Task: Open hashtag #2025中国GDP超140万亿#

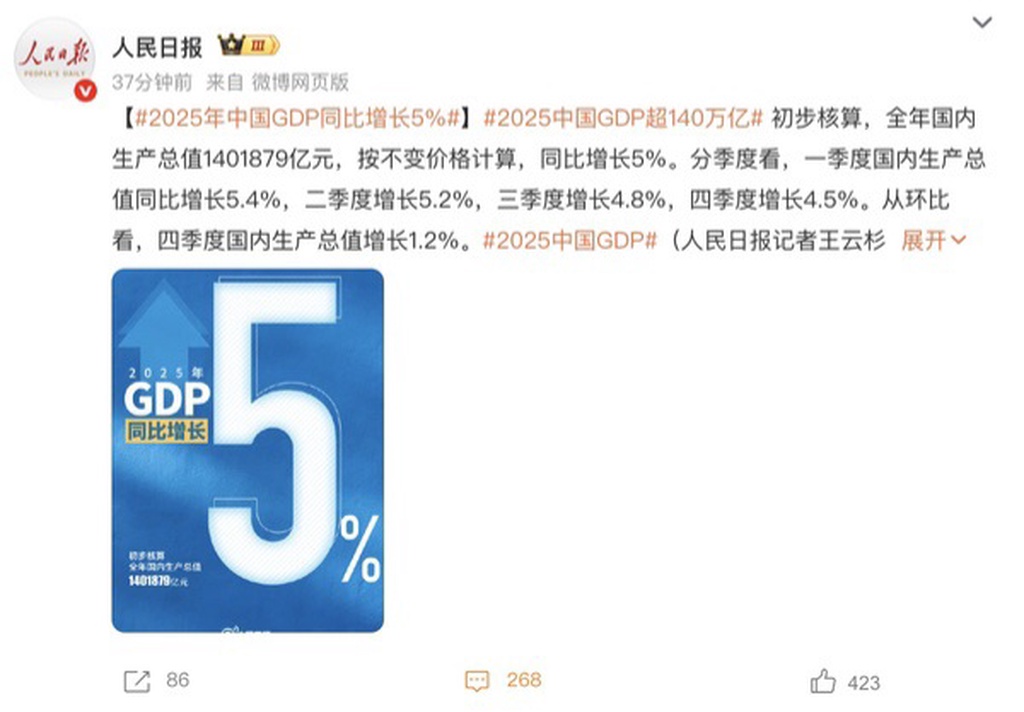Action: 623,118
